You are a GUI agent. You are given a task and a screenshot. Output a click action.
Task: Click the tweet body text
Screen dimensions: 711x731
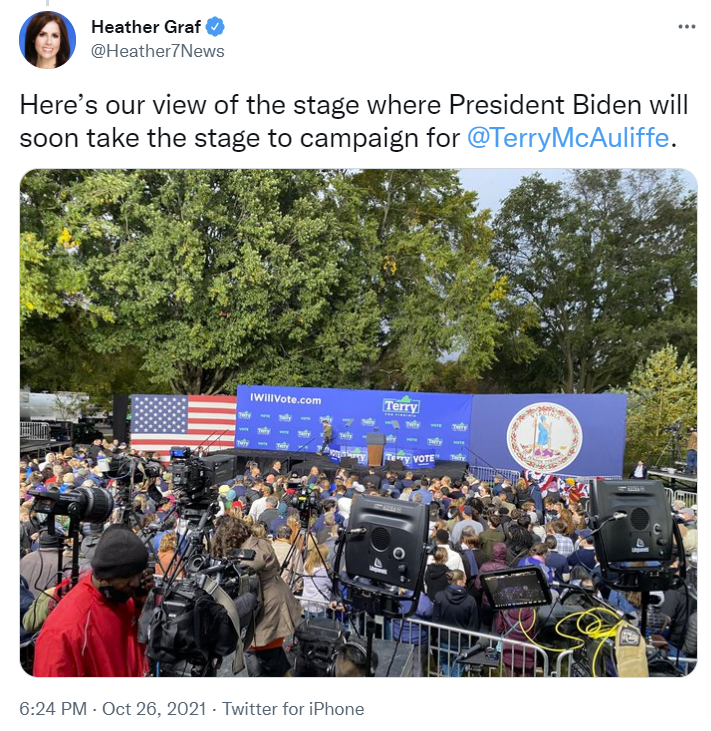tap(354, 121)
